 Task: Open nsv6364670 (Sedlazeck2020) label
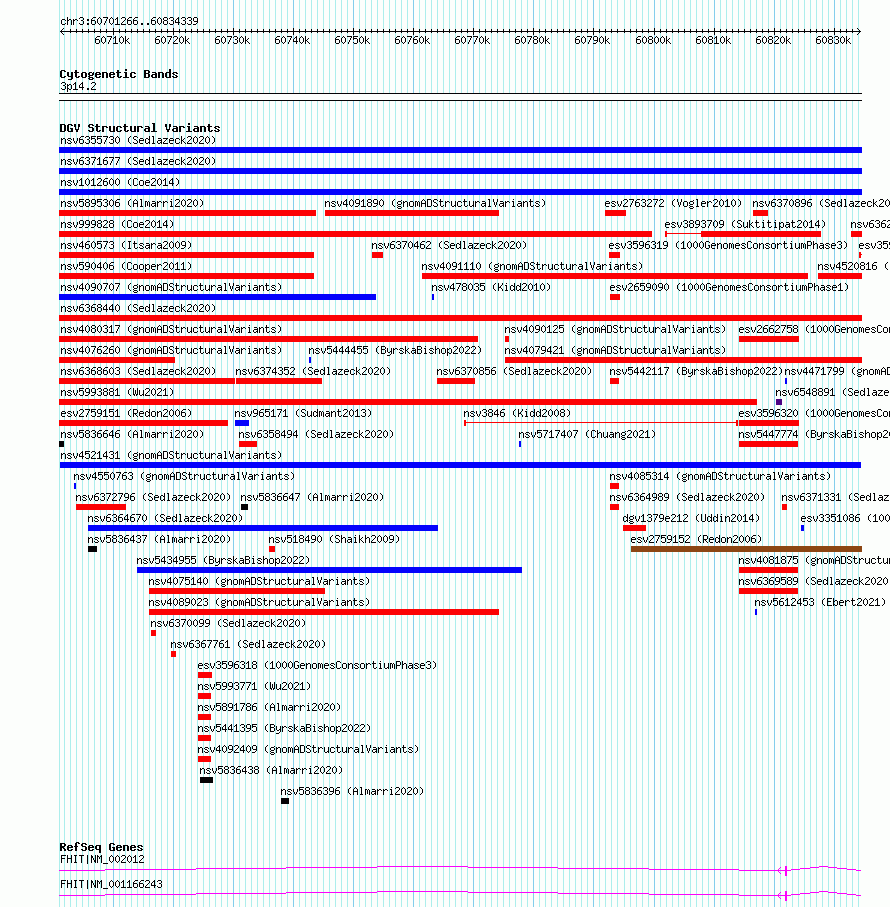[165, 518]
